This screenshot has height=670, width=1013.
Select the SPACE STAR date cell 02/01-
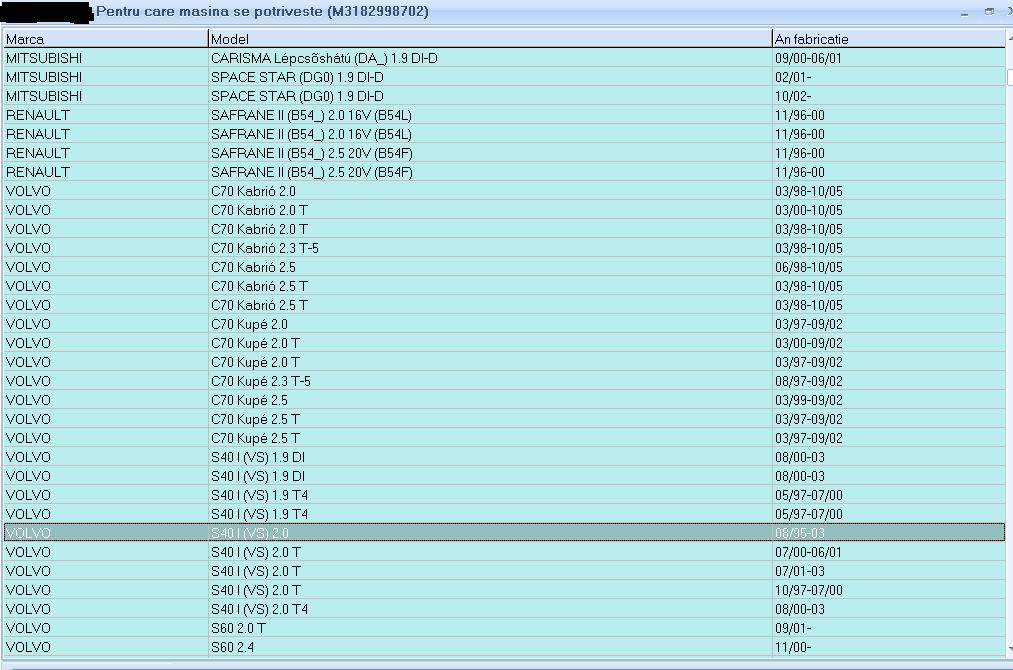coord(889,78)
